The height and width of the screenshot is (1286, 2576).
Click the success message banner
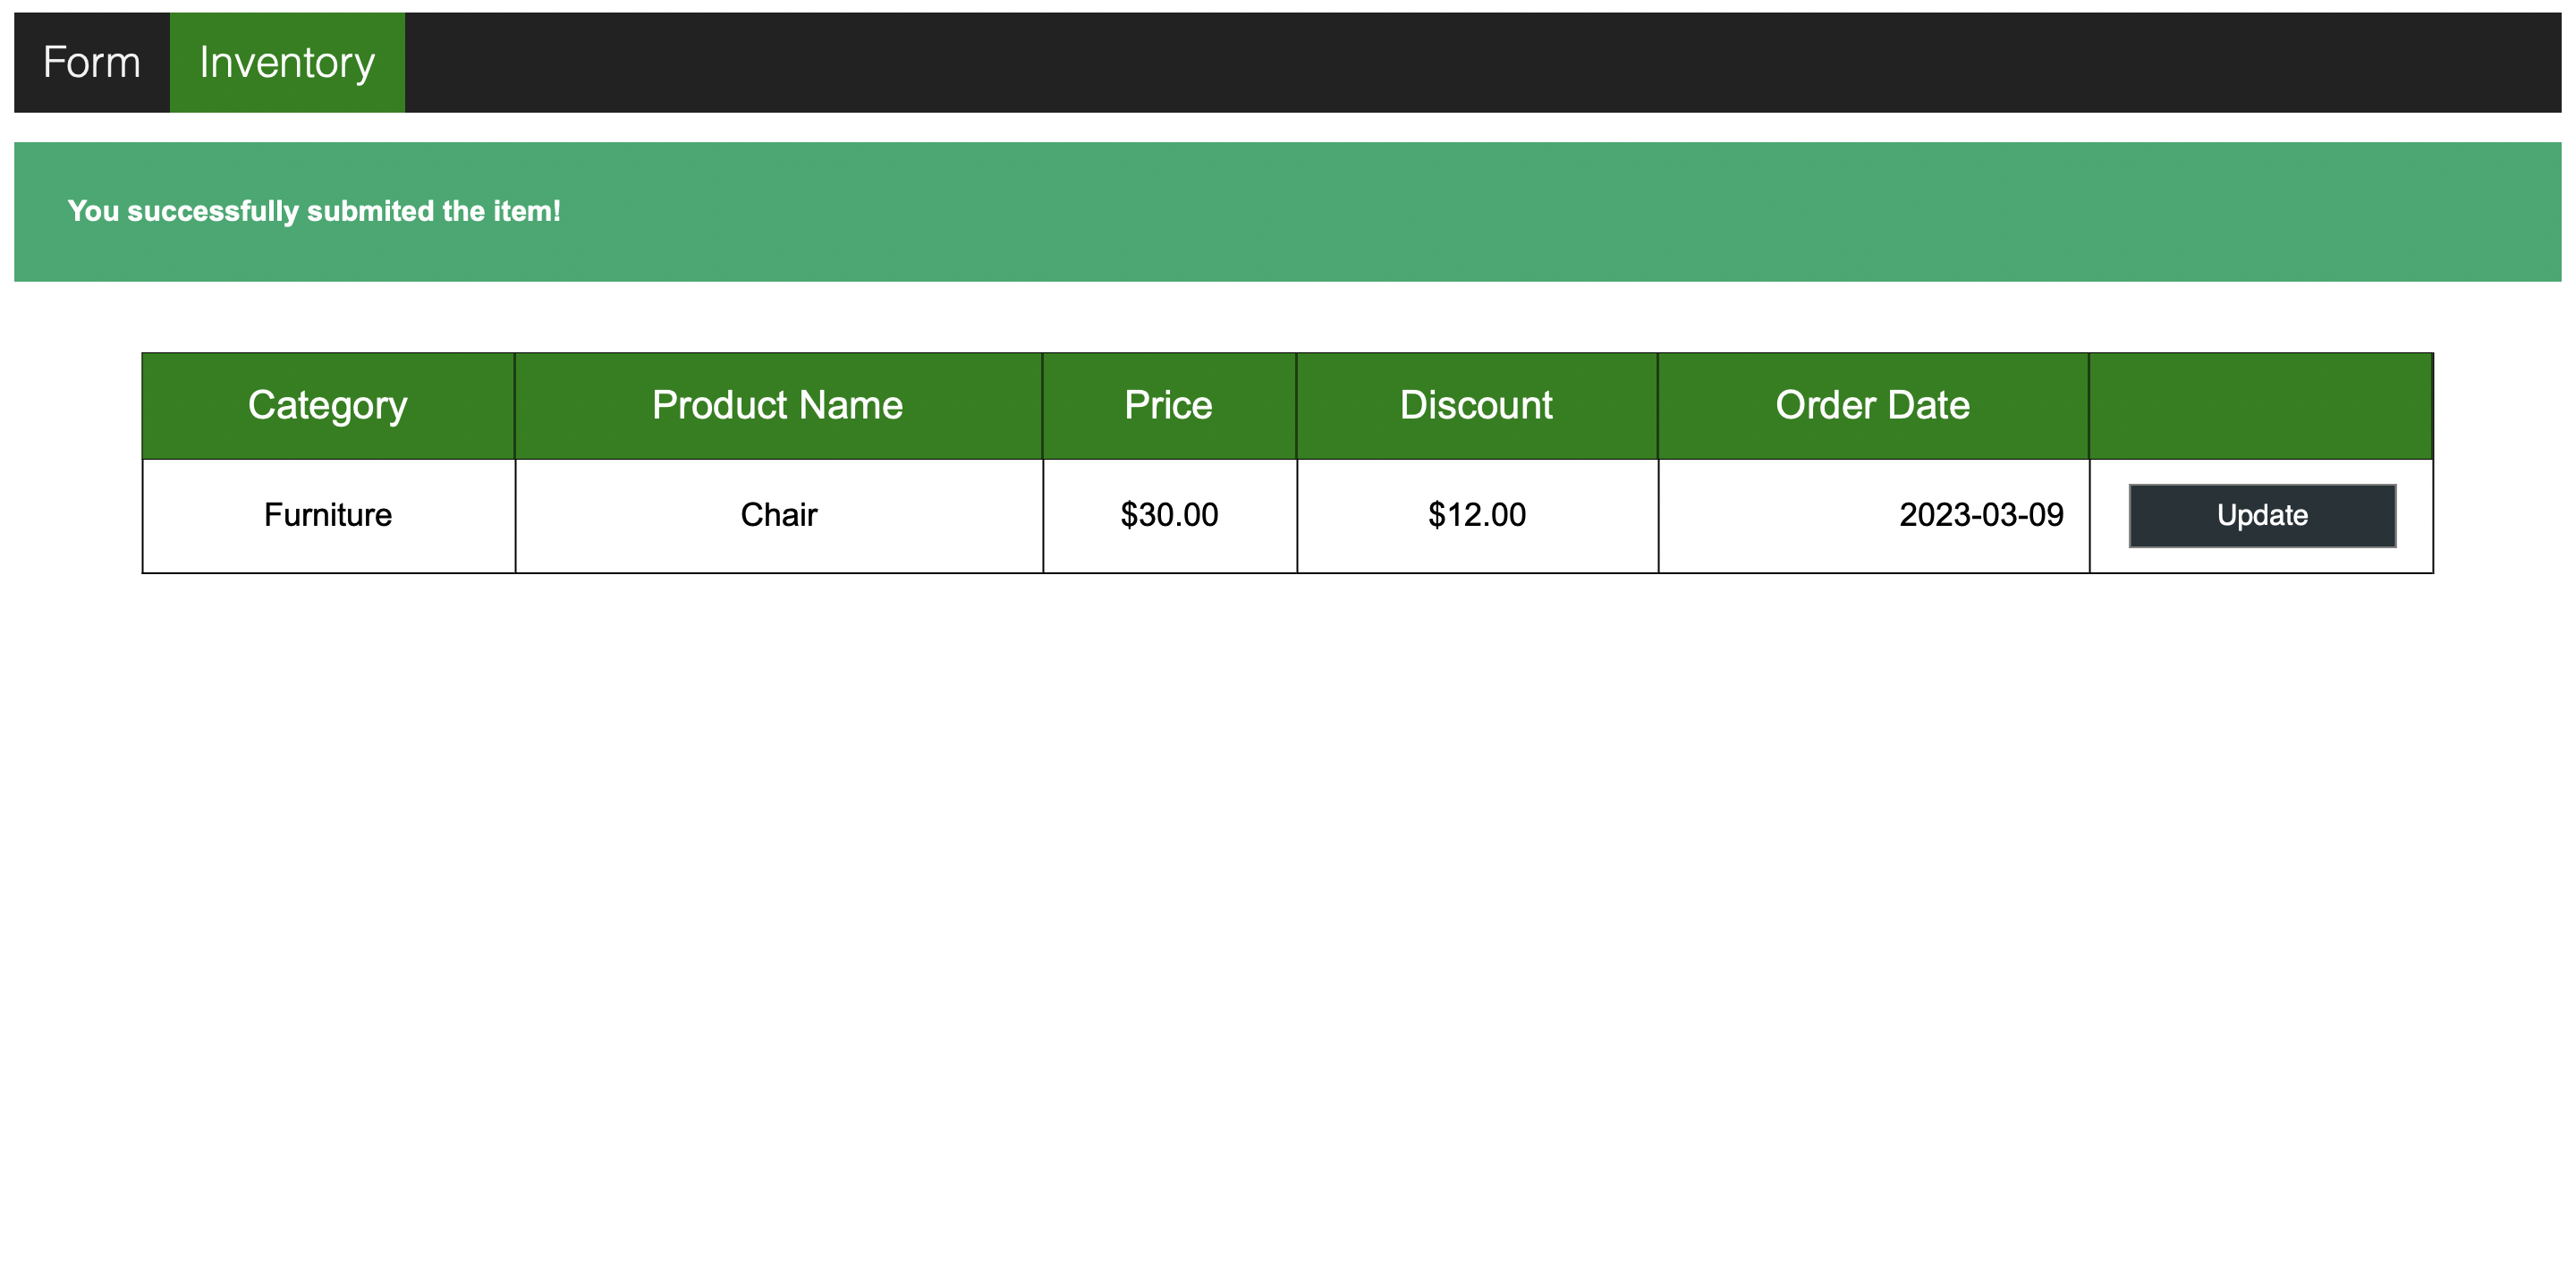(1288, 211)
